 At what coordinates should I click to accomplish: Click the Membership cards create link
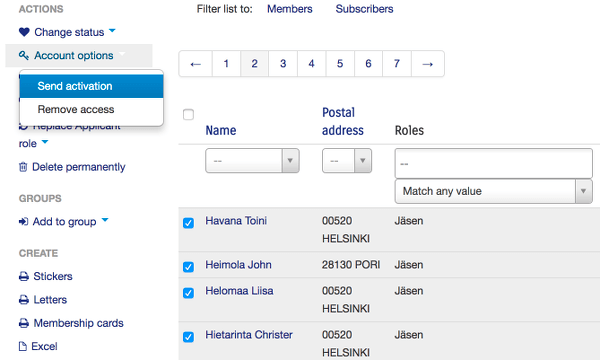click(78, 323)
